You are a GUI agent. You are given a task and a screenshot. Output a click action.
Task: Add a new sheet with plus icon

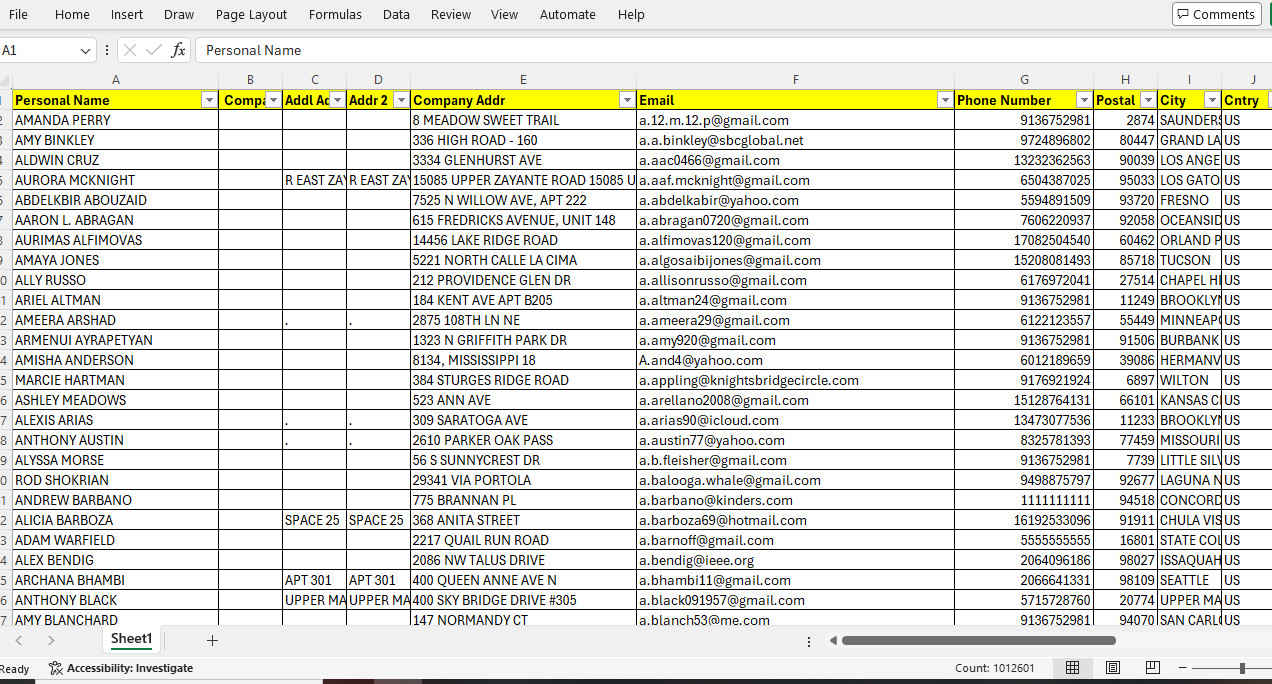tap(212, 640)
